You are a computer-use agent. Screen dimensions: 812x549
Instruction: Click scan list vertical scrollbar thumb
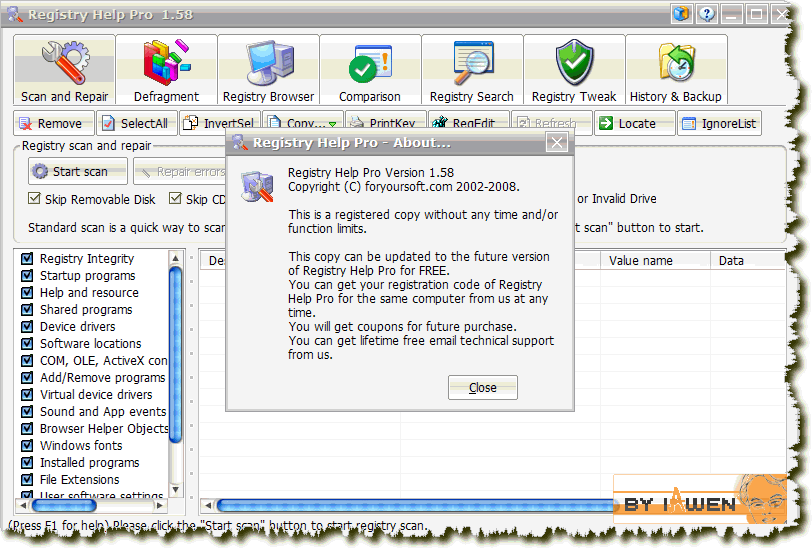click(x=176, y=355)
